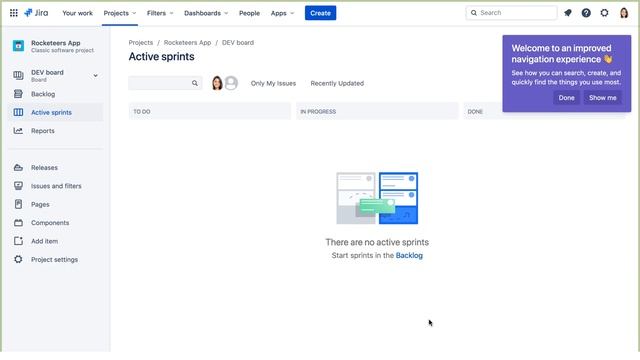This screenshot has height=360, width=640.
Task: Click the Pages document icon
Action: (x=18, y=204)
